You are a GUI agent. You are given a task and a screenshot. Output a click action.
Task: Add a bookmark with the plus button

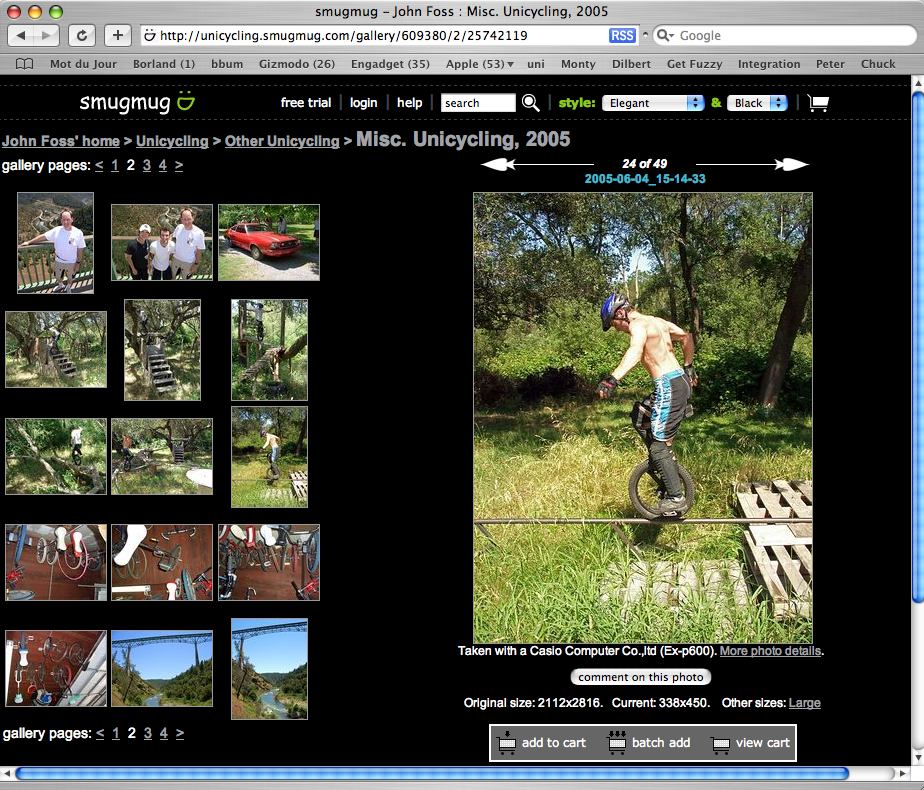(118, 35)
